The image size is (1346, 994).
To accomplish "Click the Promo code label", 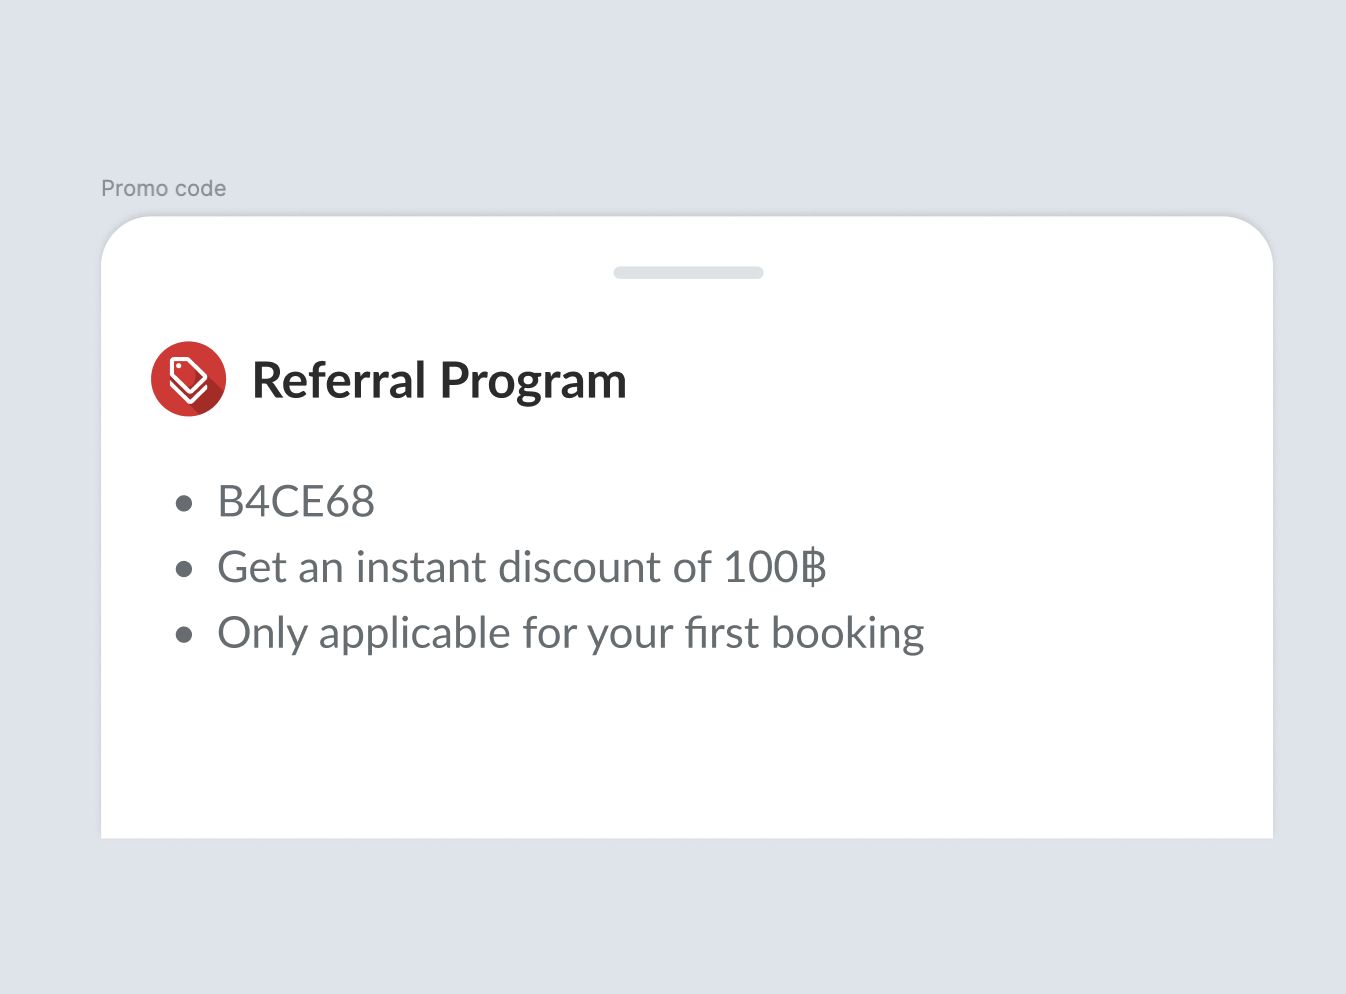I will point(164,188).
